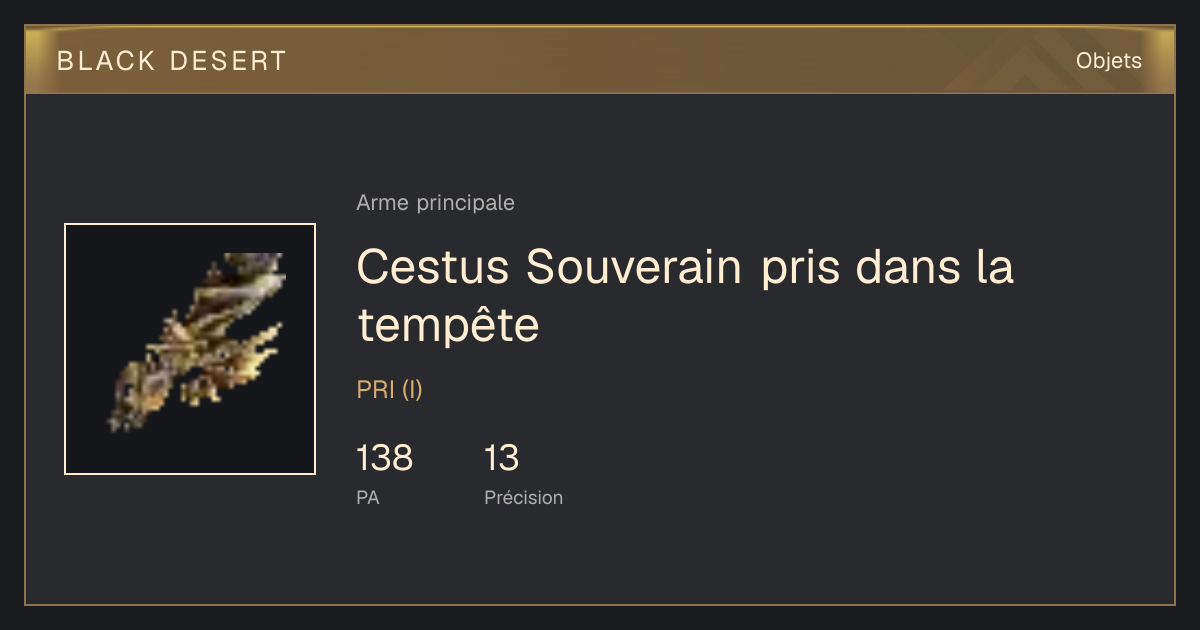Click the word Cestus in item title
1200x630 pixels.
click(x=434, y=266)
